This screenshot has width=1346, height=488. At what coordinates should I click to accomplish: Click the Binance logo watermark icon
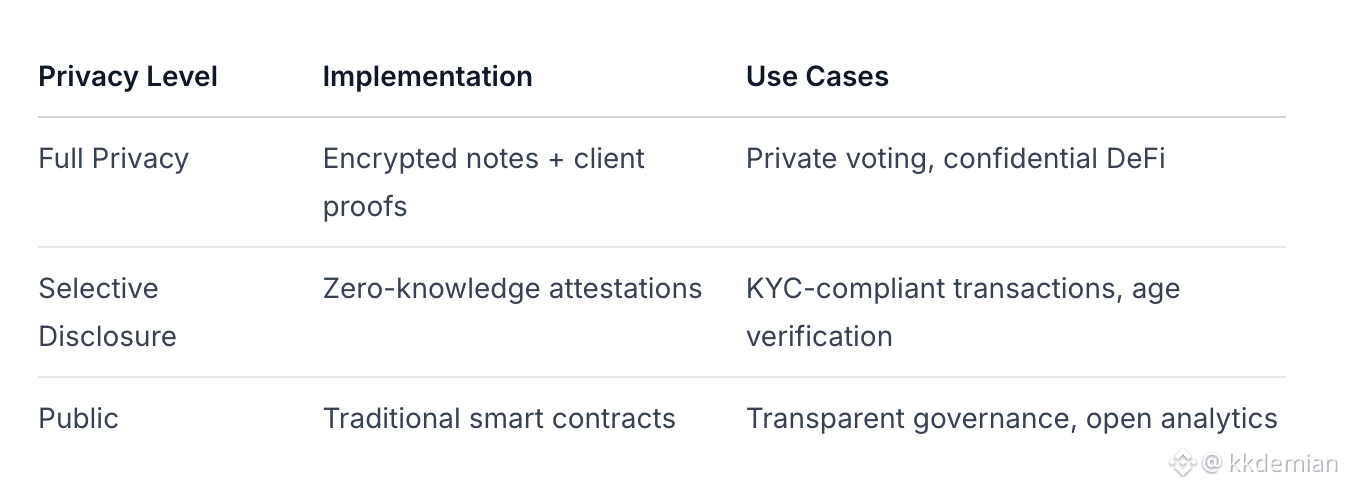1183,463
